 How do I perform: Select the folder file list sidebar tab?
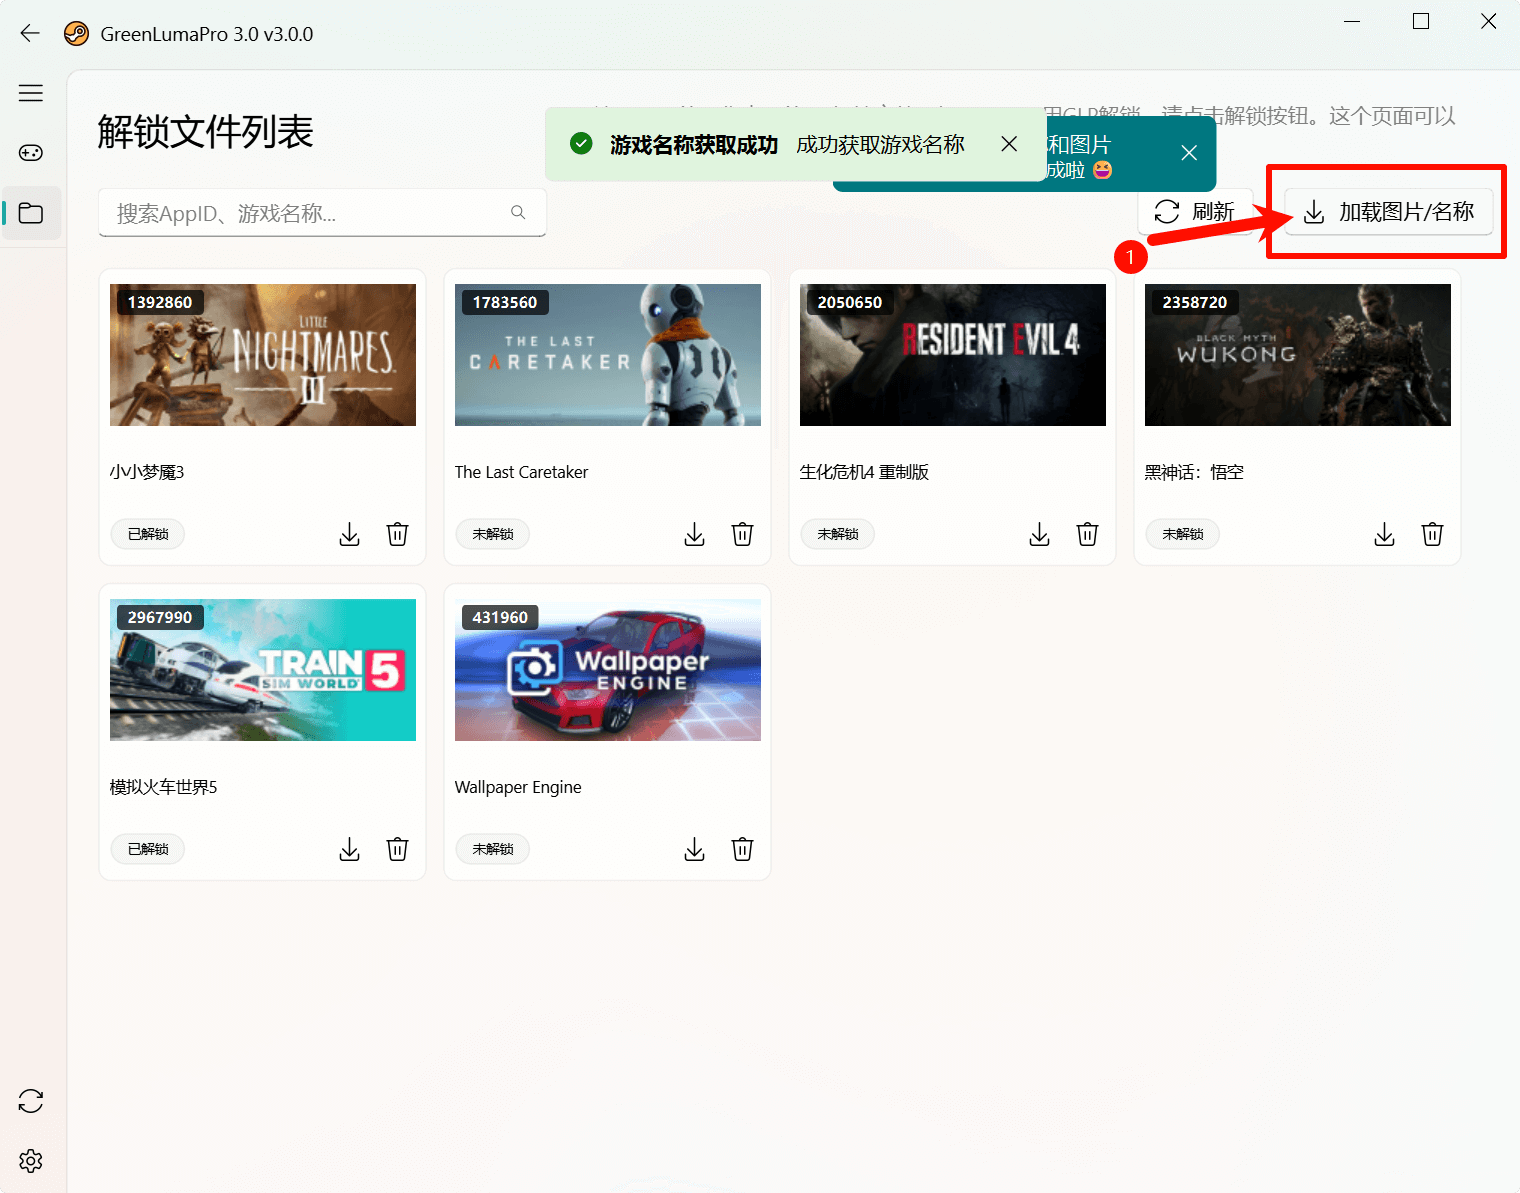pos(31,213)
